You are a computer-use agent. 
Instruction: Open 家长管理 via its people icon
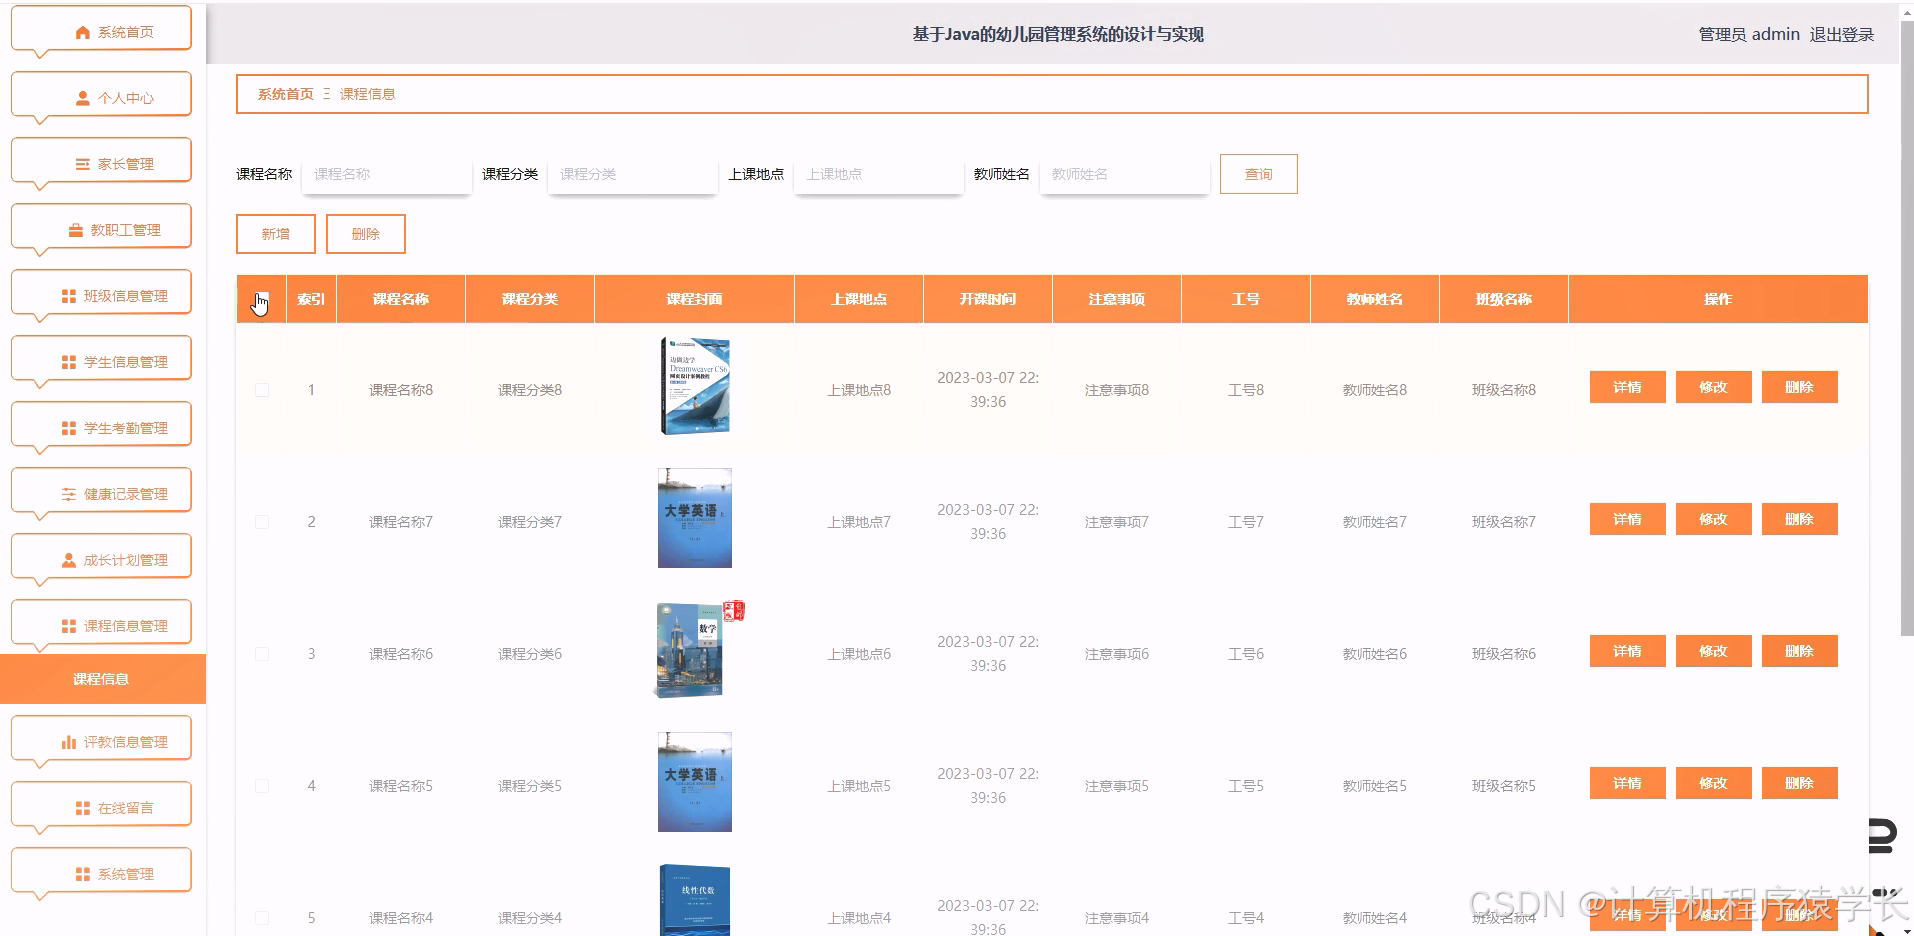[80, 162]
